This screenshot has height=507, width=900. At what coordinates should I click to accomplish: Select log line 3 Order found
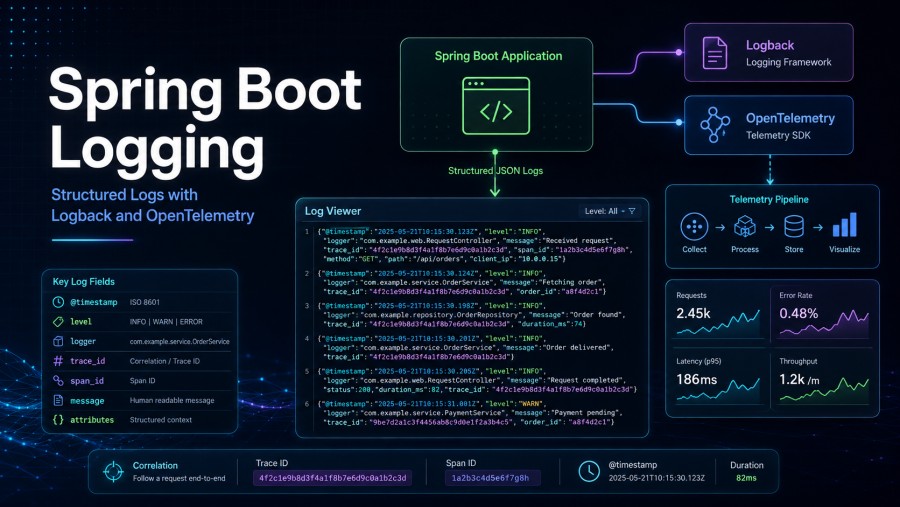pos(471,315)
